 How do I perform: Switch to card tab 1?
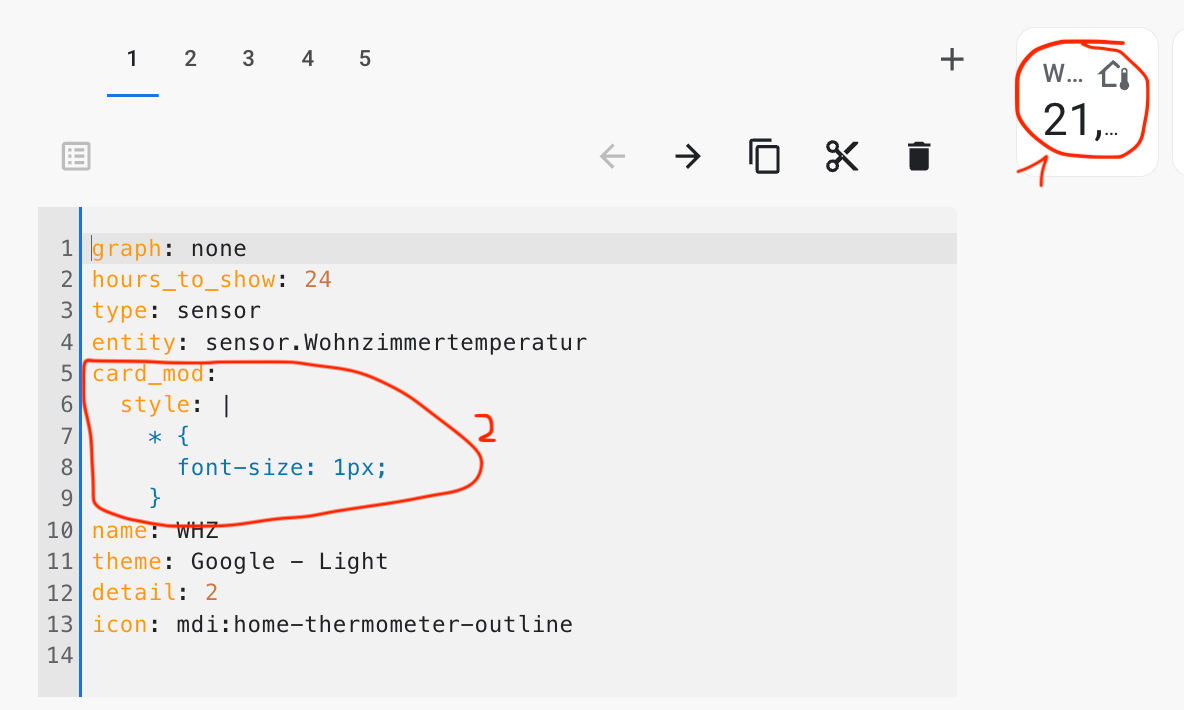(x=132, y=59)
